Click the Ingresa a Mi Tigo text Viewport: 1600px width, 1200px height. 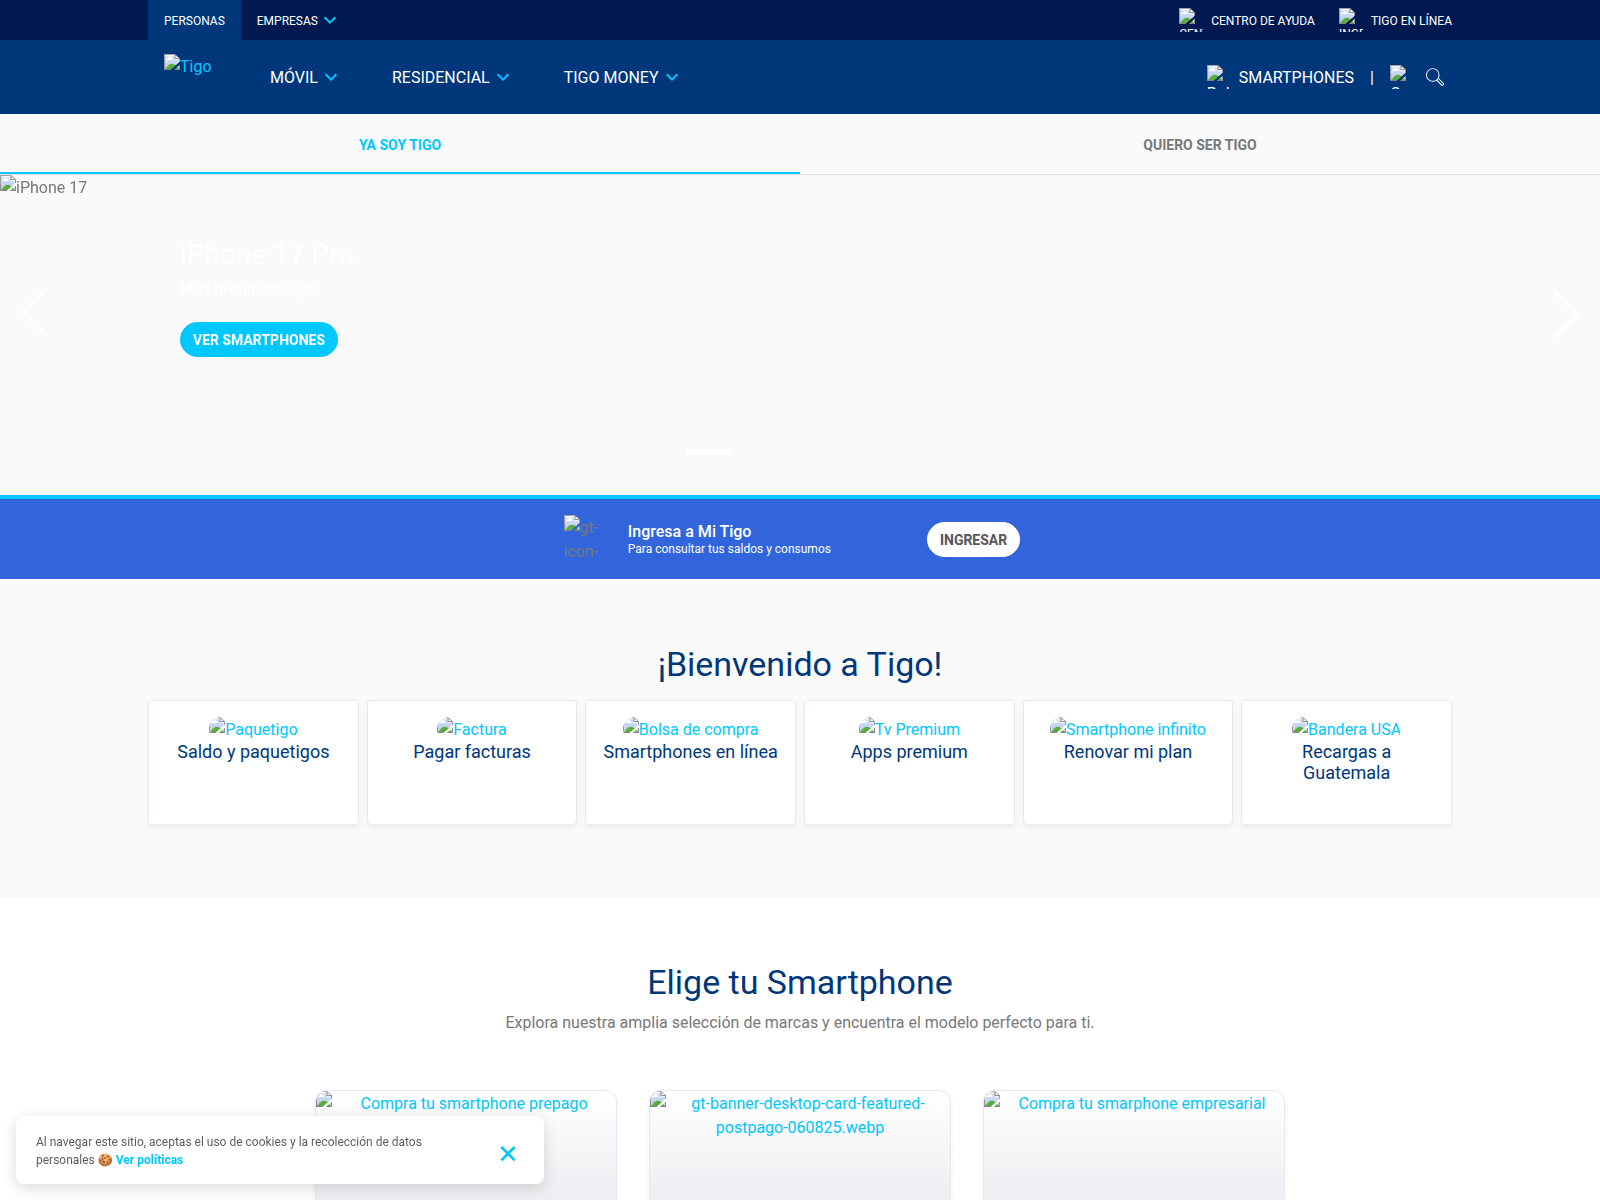[689, 531]
